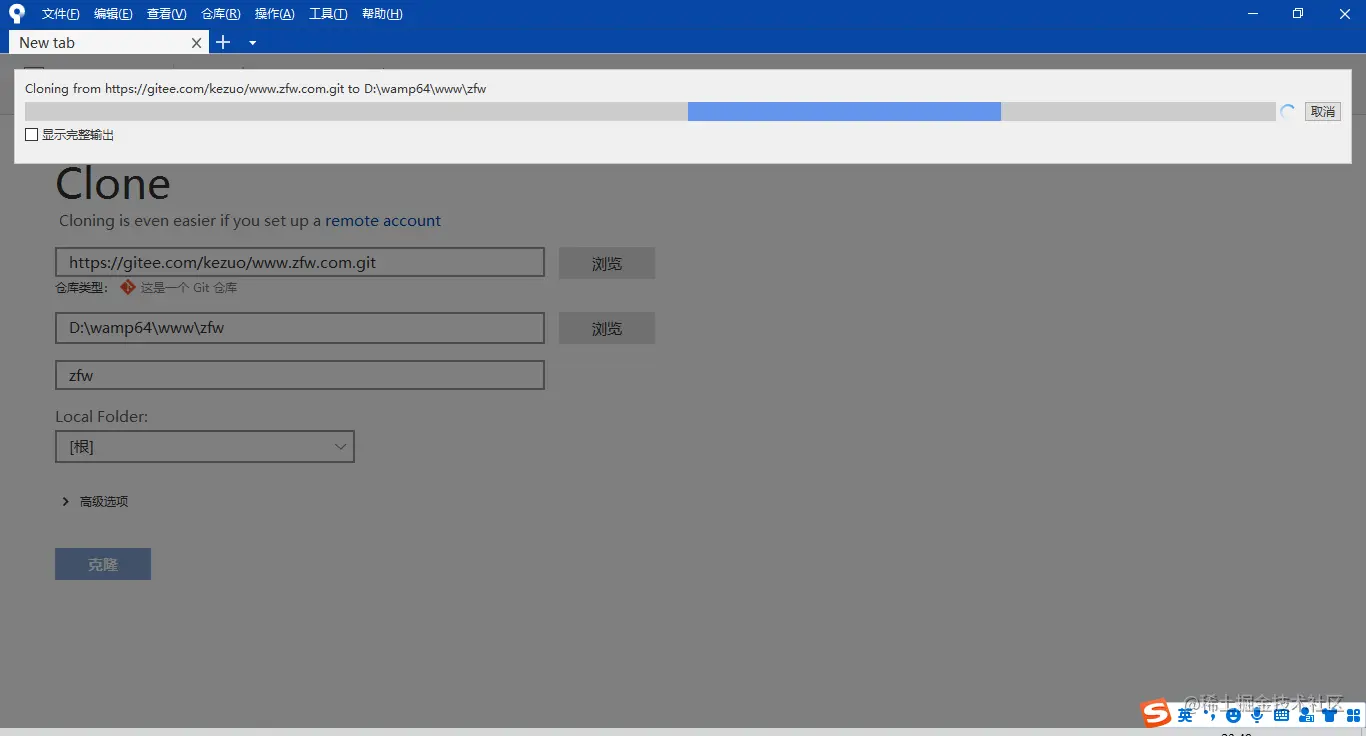Screen dimensions: 1366x736
Task: Open the 工具(T) menu
Action: tap(328, 14)
